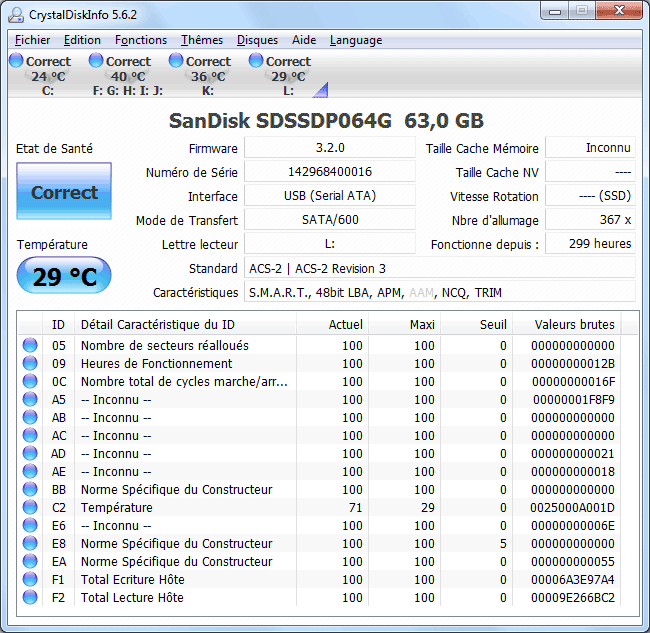Click the Taille Cache Mémoire Inconnu field
The image size is (650, 633).
point(590,148)
